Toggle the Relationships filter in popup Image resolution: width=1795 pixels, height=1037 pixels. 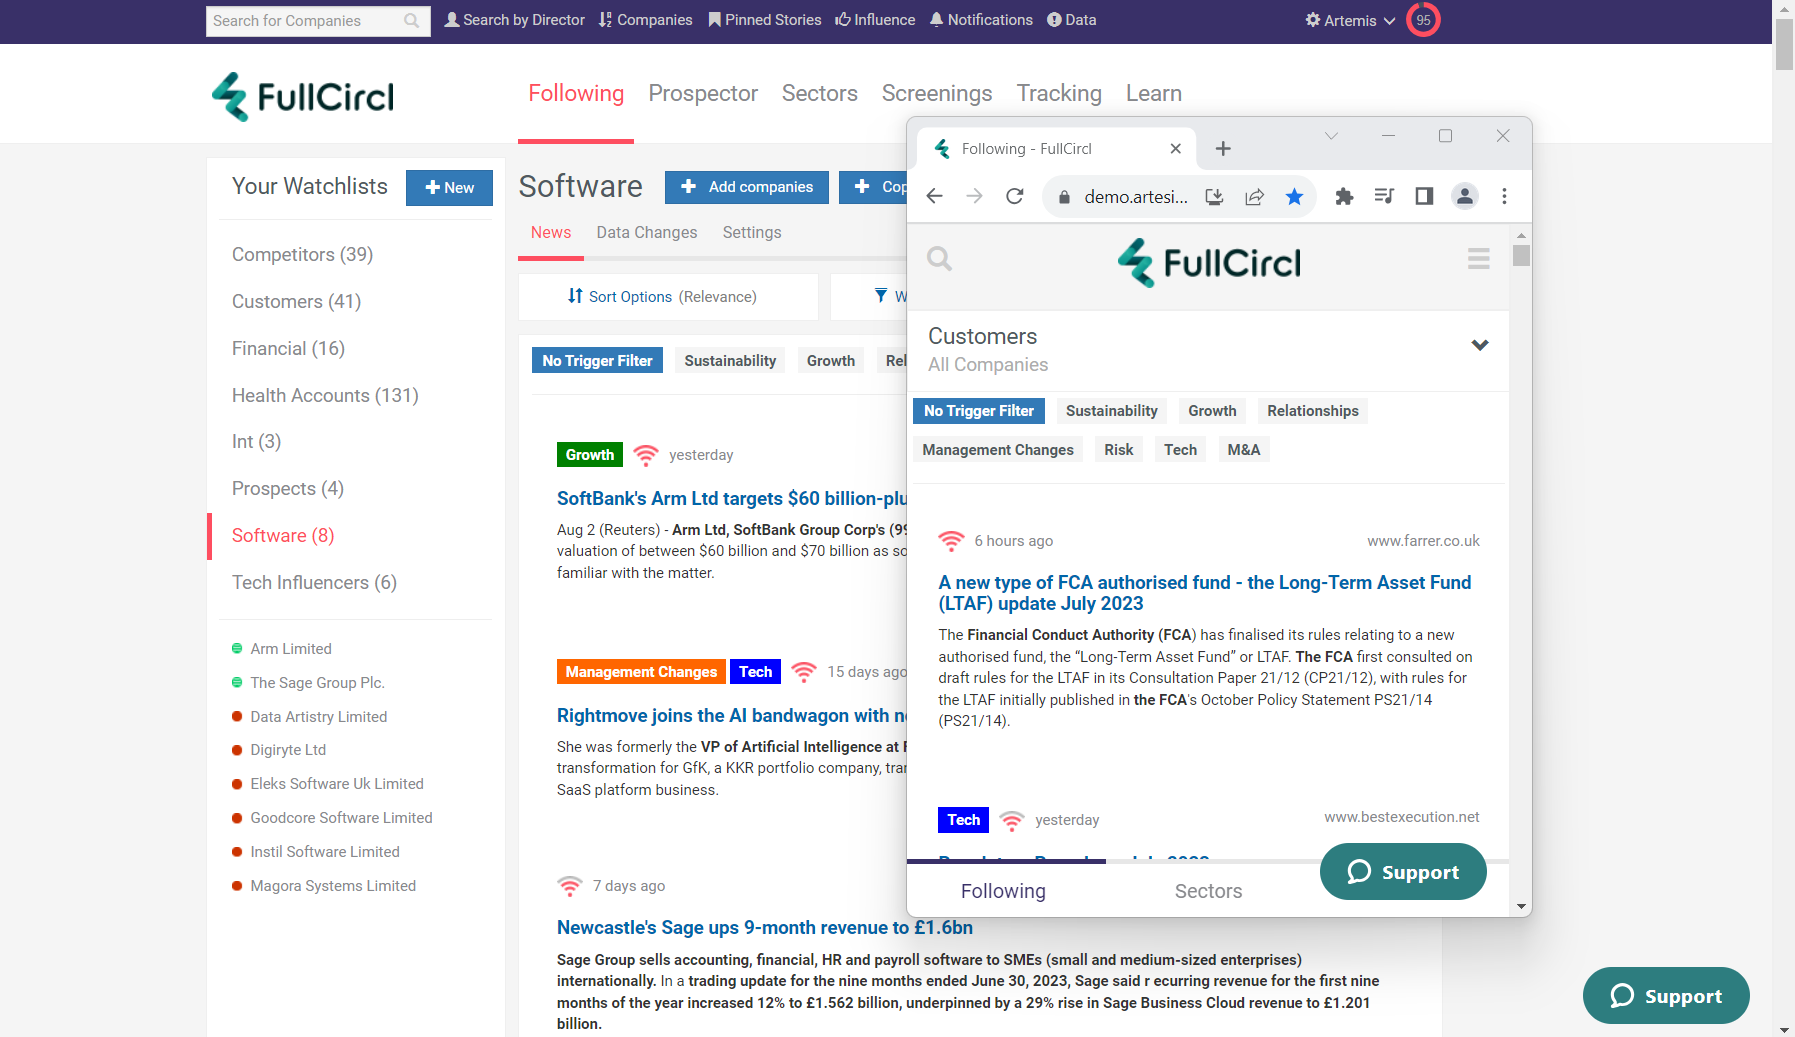point(1312,411)
